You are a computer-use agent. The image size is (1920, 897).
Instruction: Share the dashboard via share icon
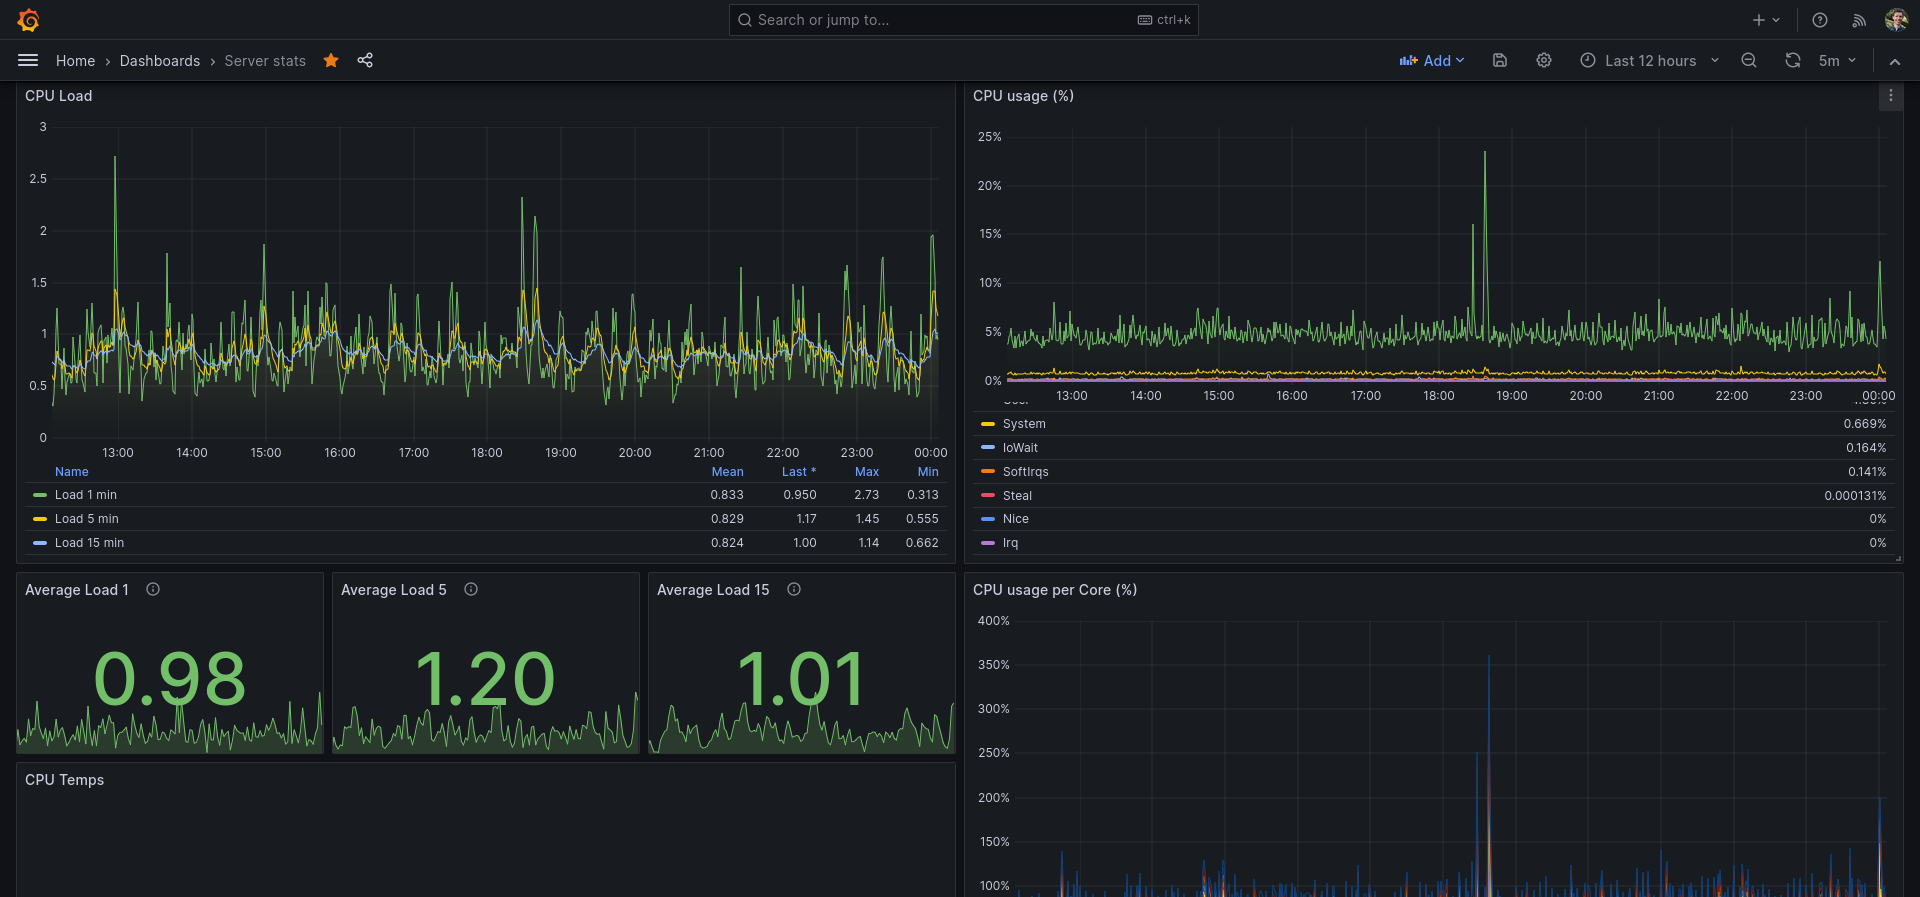[x=365, y=61]
